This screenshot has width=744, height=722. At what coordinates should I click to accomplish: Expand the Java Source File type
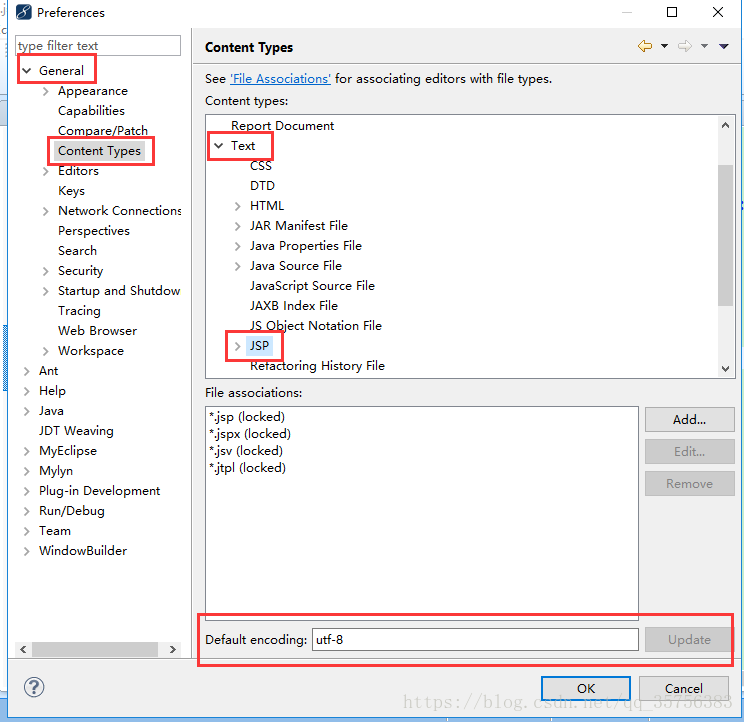[x=238, y=266]
